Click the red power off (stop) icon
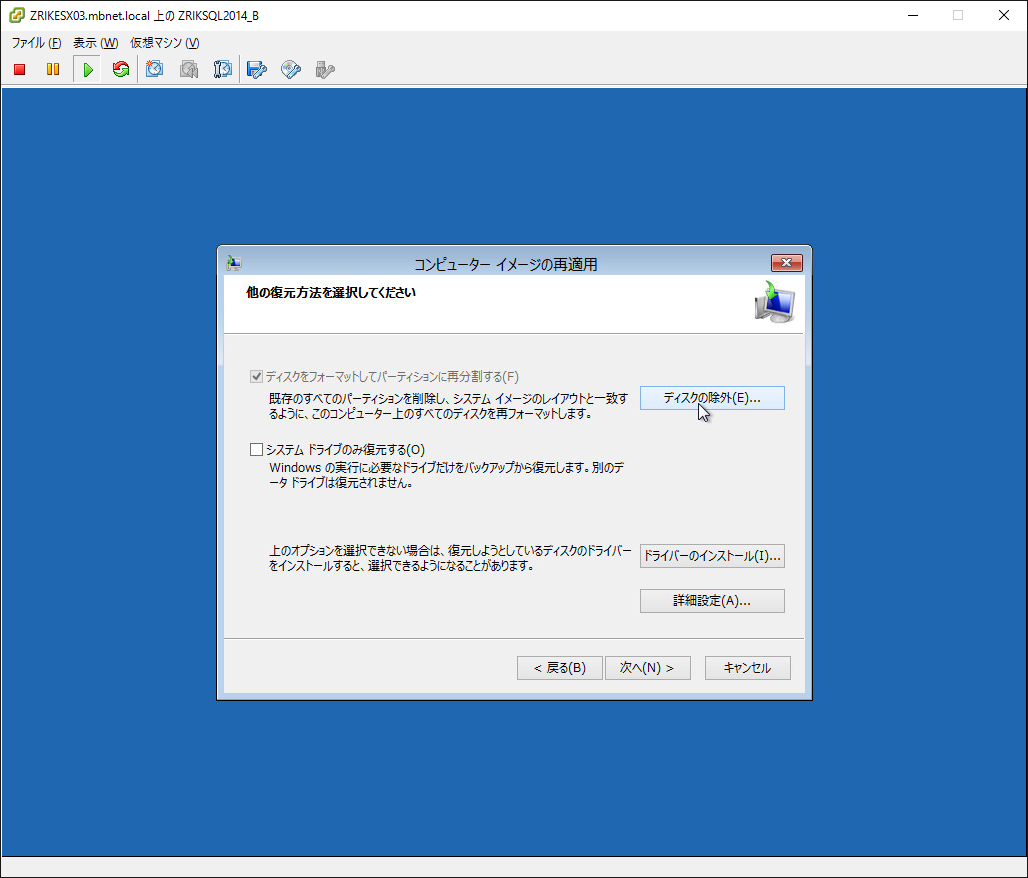 (19, 70)
